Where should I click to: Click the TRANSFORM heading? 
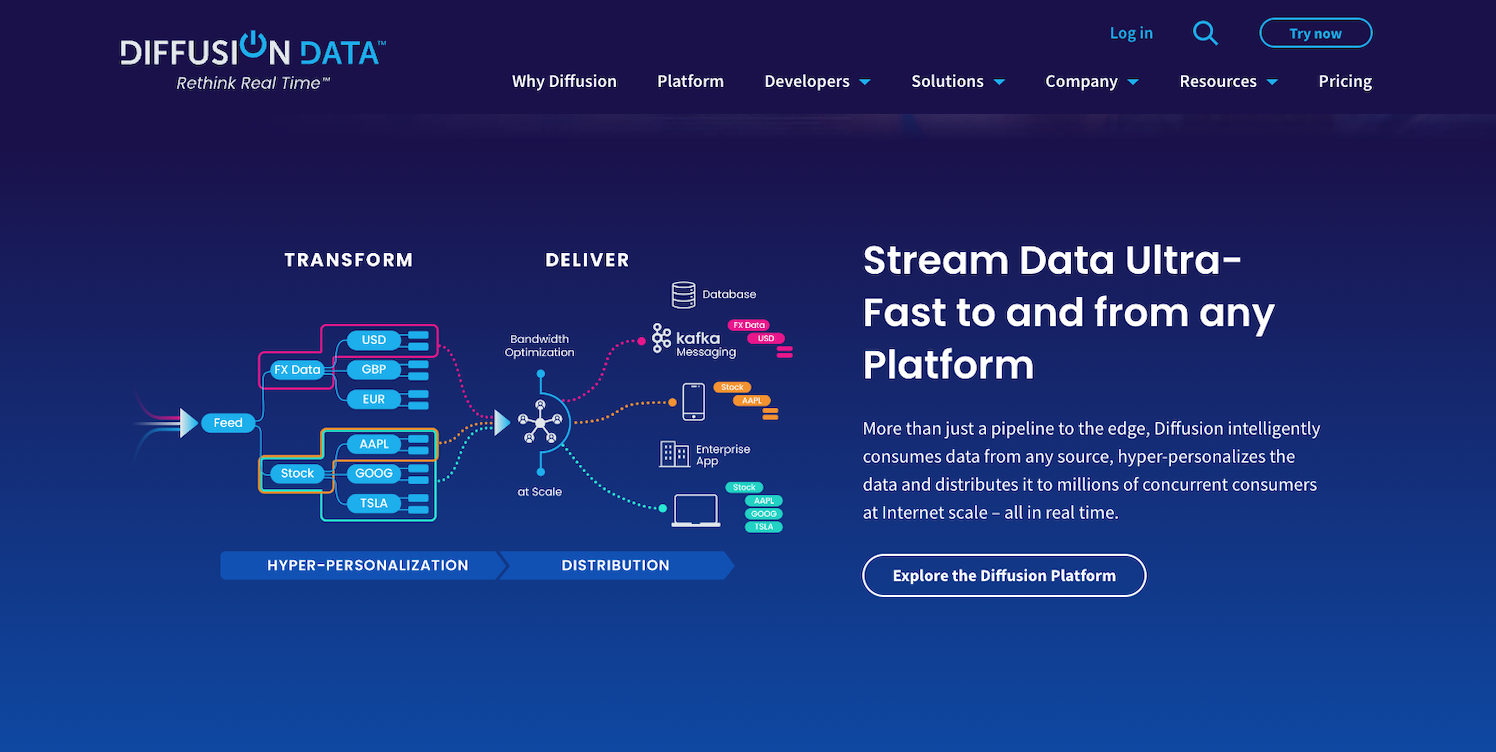click(348, 260)
